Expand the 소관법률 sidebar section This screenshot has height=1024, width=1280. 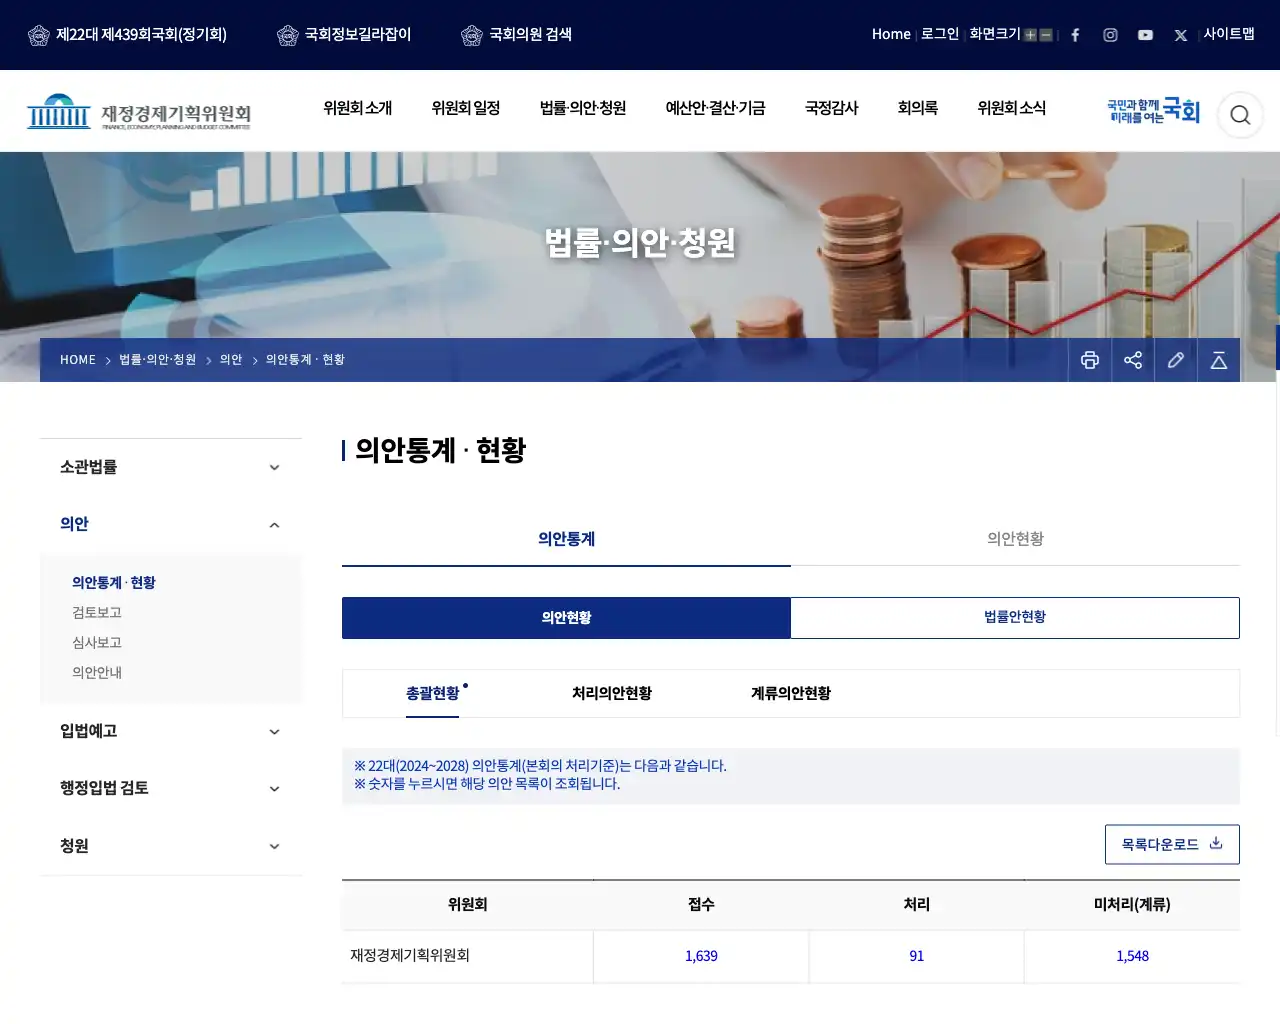point(171,467)
